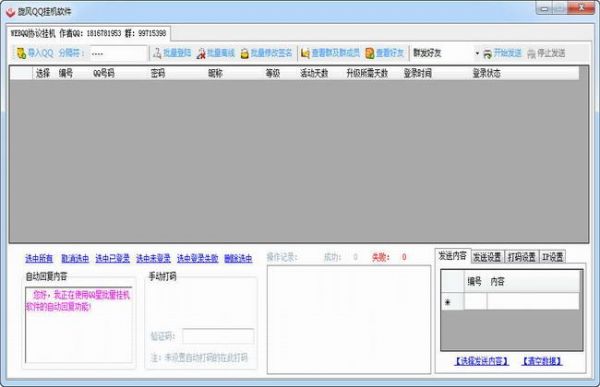The height and width of the screenshot is (387, 600).
Task: Switch to the 发送设置 tab
Action: (x=487, y=257)
